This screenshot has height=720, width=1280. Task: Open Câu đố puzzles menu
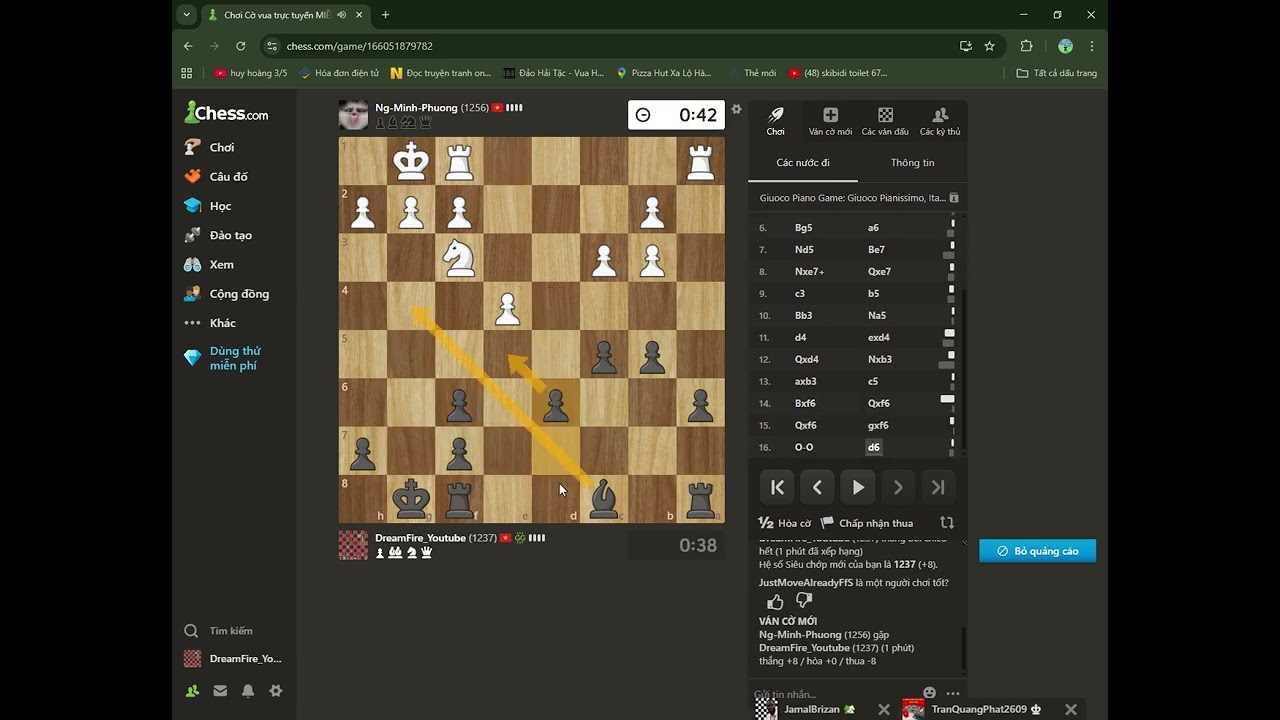pyautogui.click(x=216, y=176)
